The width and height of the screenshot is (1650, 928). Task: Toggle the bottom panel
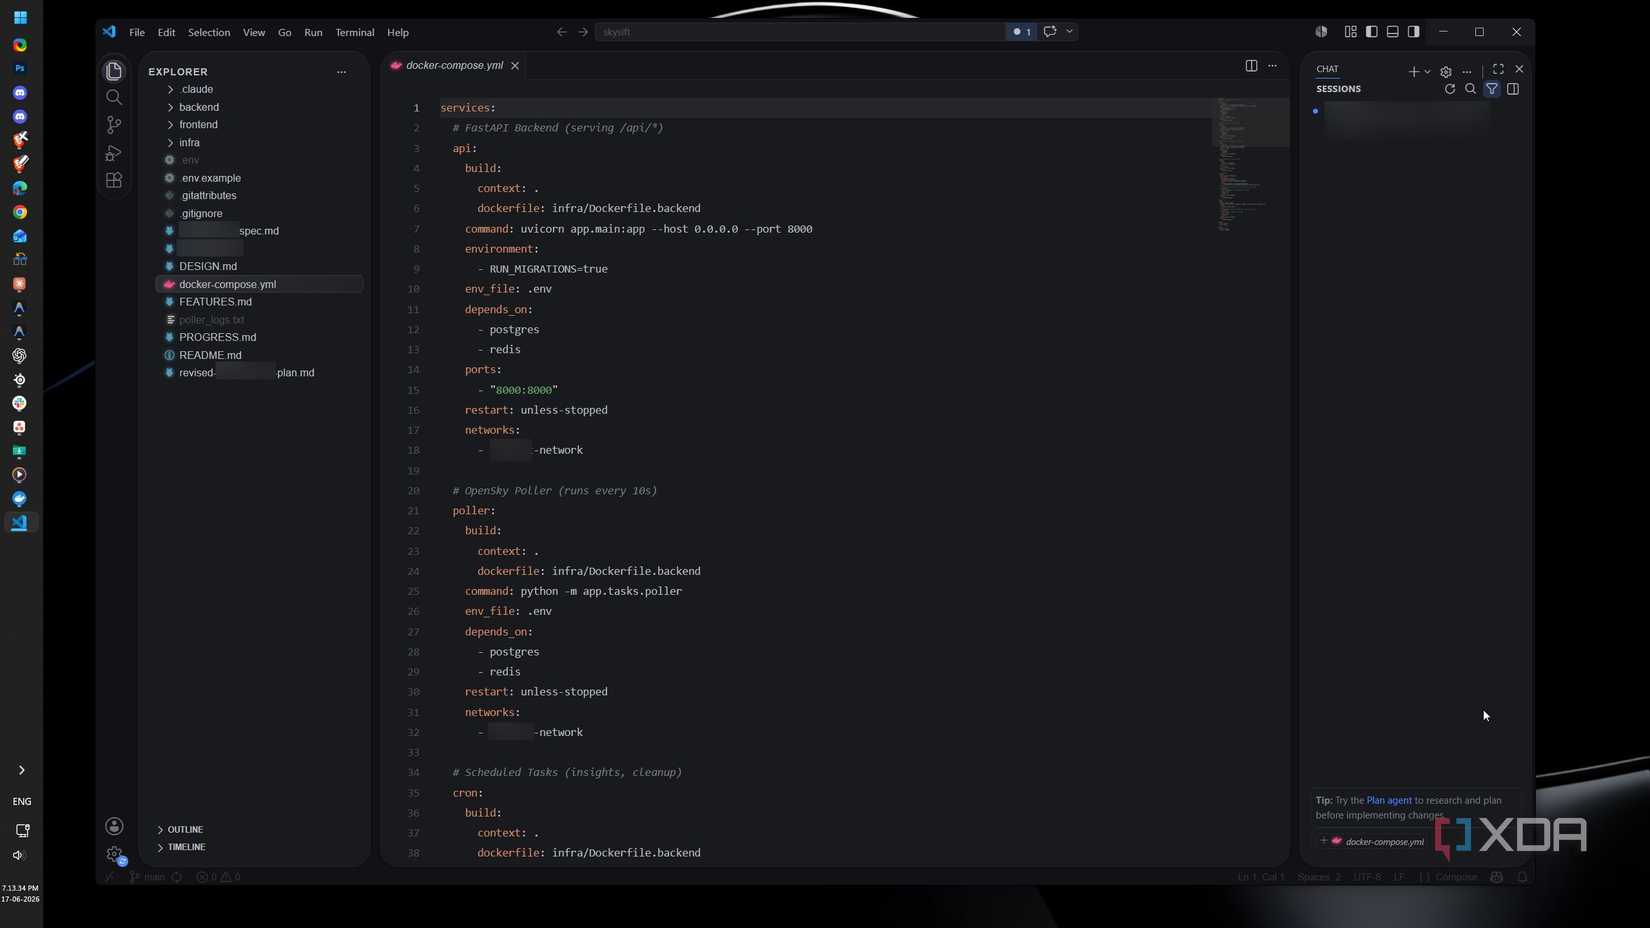click(x=1393, y=32)
